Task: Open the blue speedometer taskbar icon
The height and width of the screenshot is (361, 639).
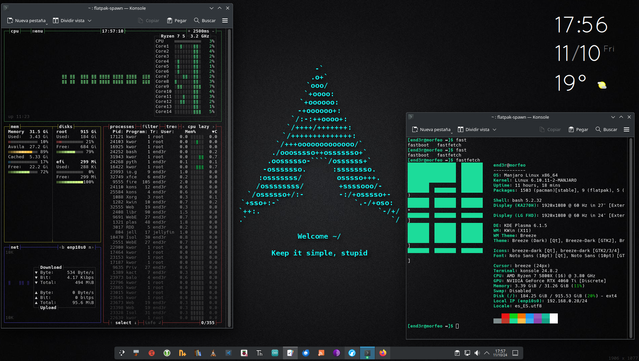Action: coord(352,353)
